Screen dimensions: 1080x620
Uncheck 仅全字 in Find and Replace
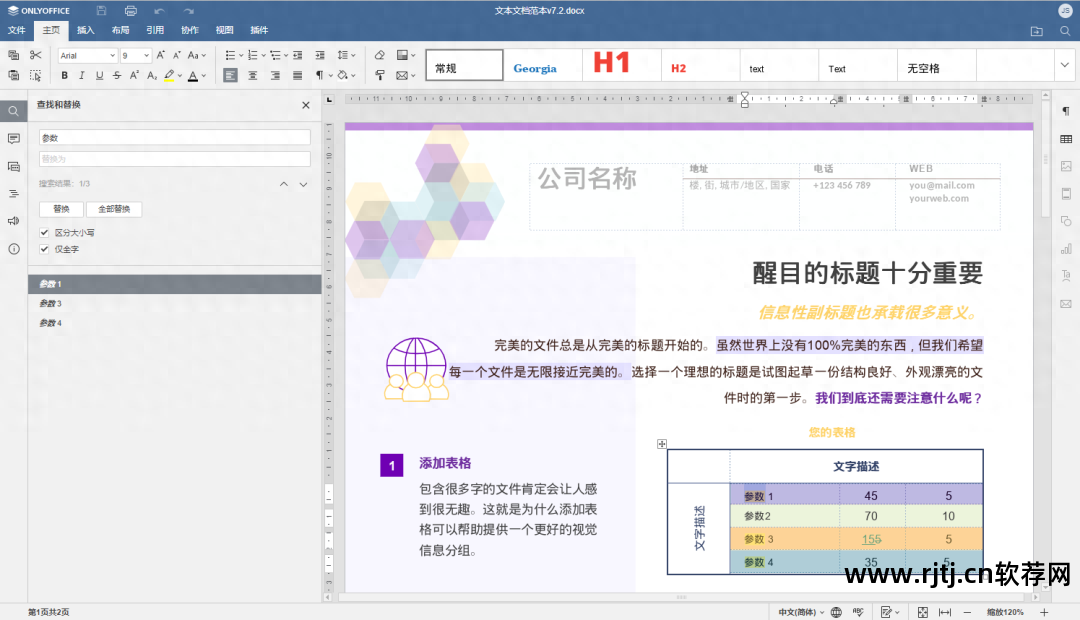tap(43, 249)
